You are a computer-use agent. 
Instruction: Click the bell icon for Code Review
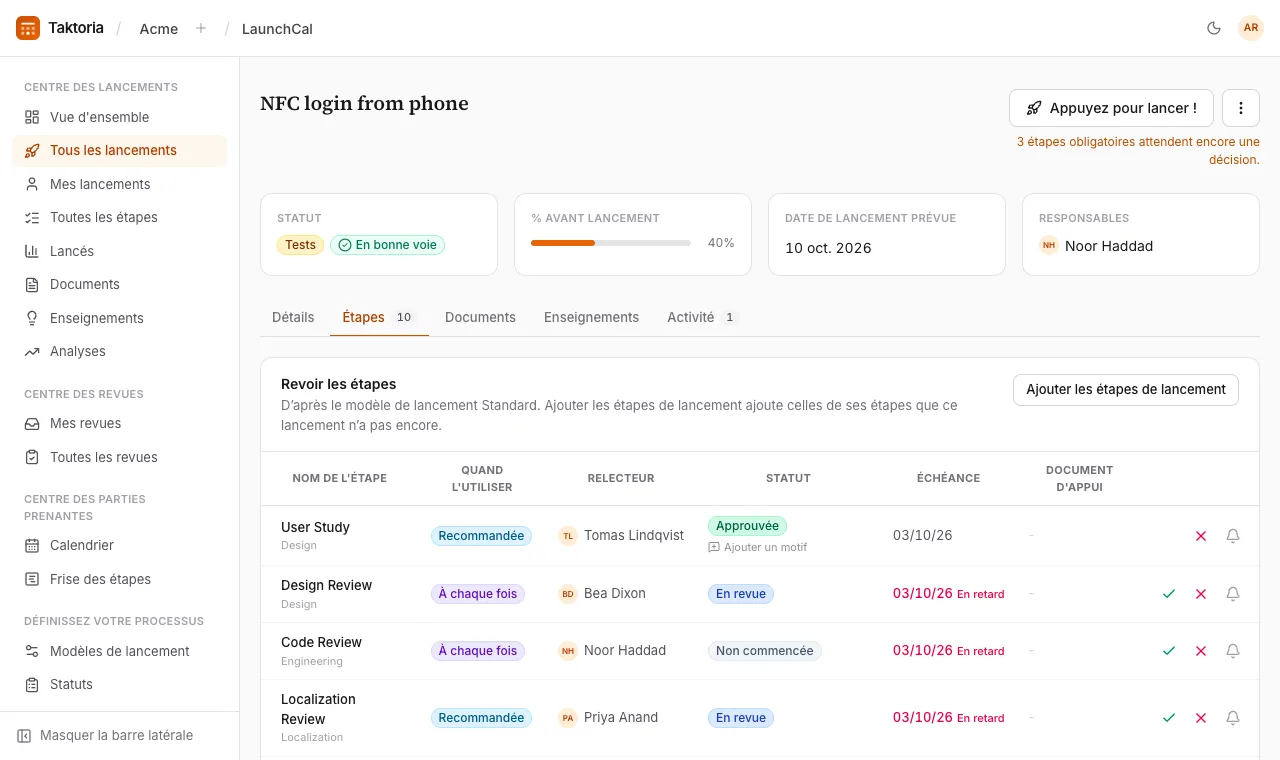[1233, 651]
